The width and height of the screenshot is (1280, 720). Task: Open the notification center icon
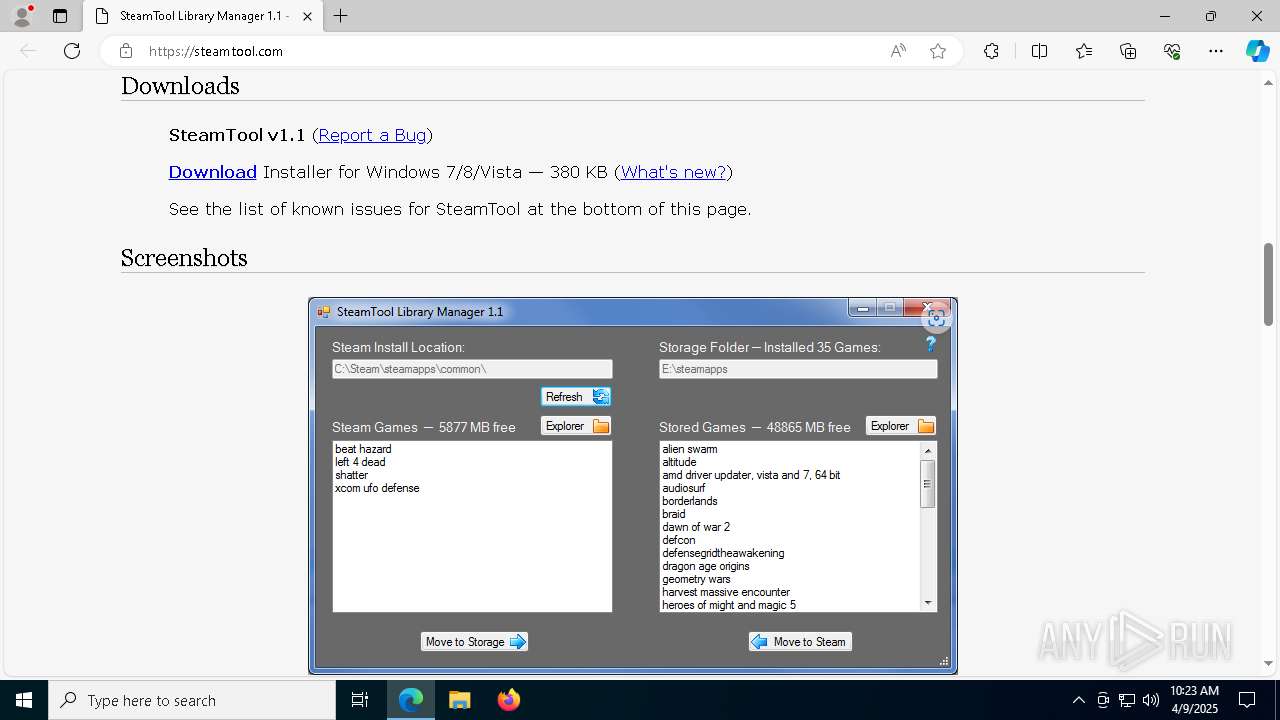(x=1247, y=700)
